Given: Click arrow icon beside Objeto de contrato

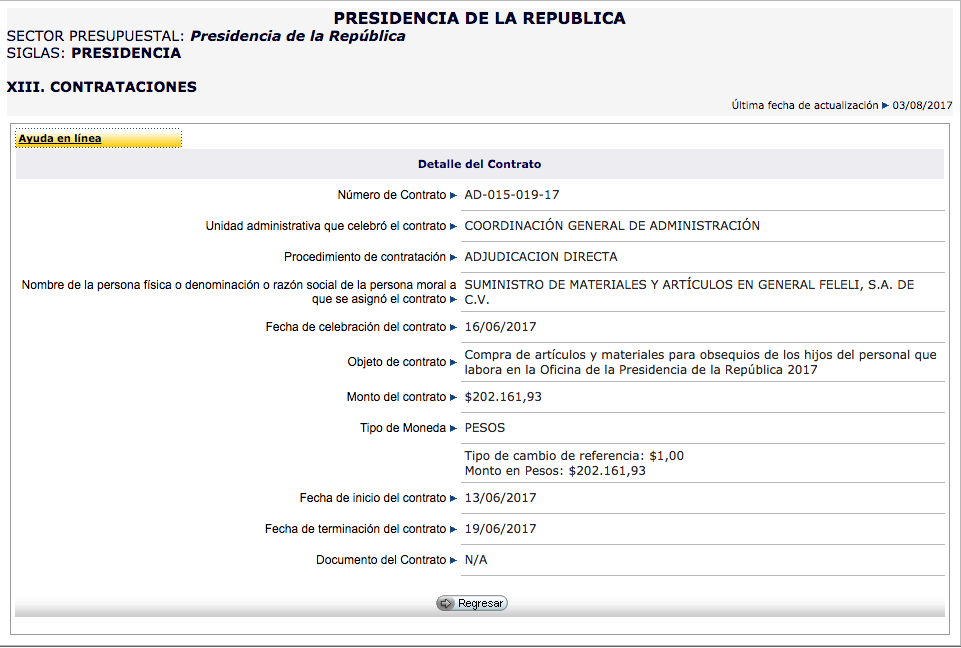Looking at the screenshot, I should (453, 362).
